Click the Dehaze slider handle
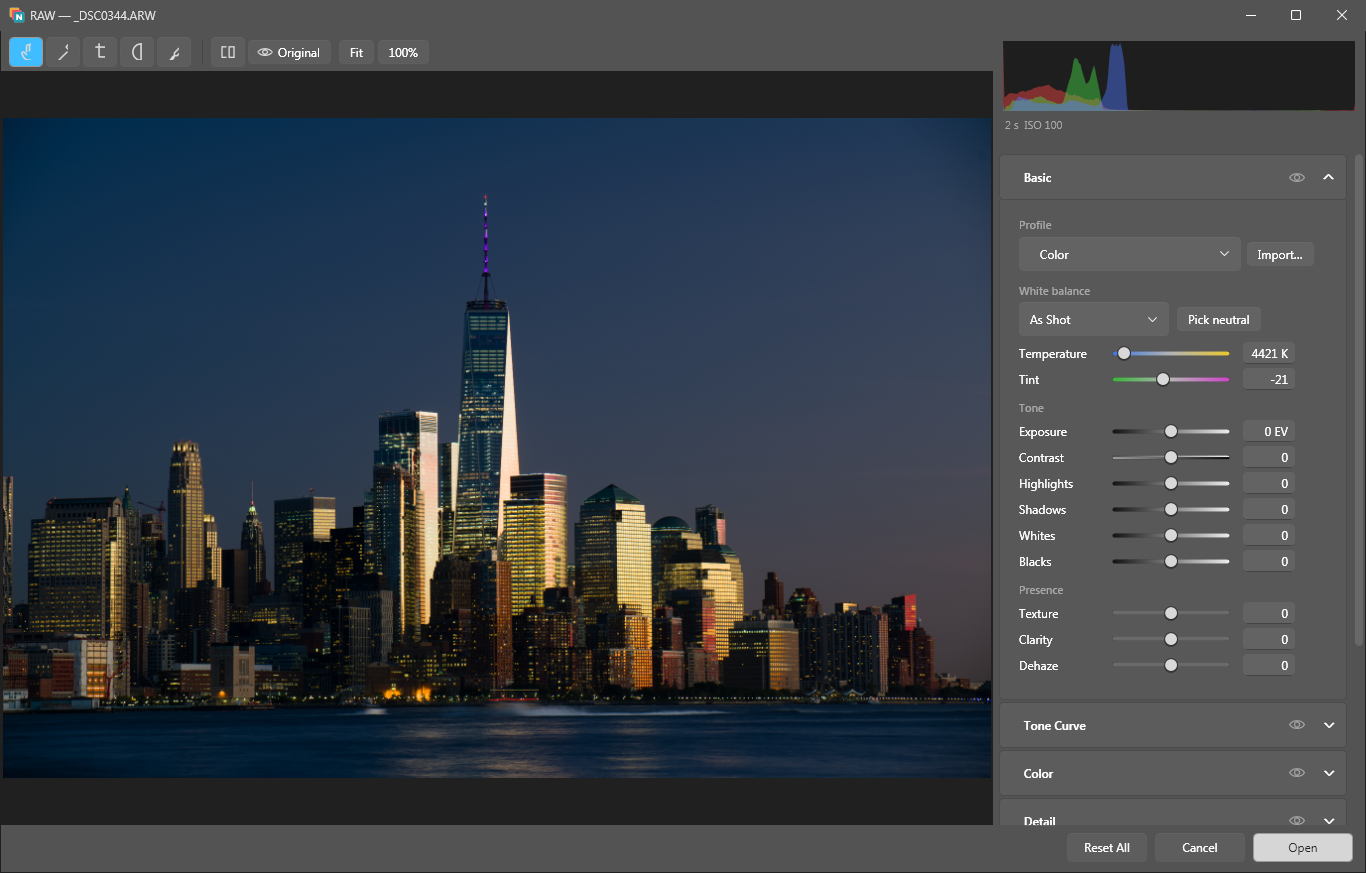The width and height of the screenshot is (1366, 873). coord(1171,665)
